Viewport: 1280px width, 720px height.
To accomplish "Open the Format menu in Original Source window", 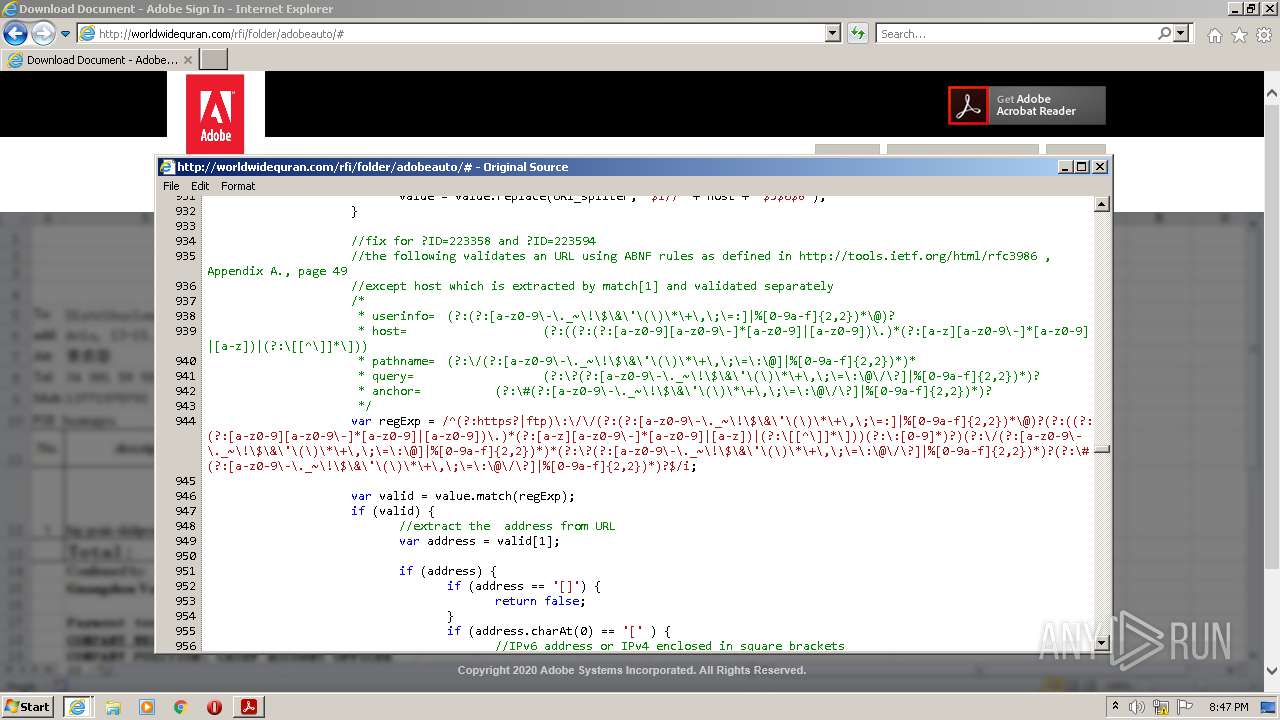I will pos(238,186).
